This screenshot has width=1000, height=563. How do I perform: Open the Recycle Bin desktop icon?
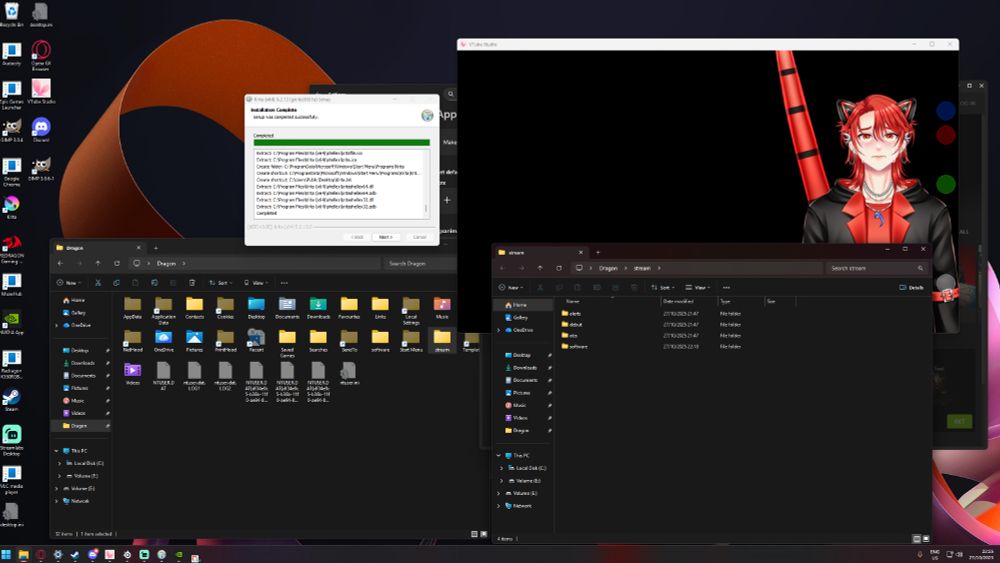click(11, 15)
